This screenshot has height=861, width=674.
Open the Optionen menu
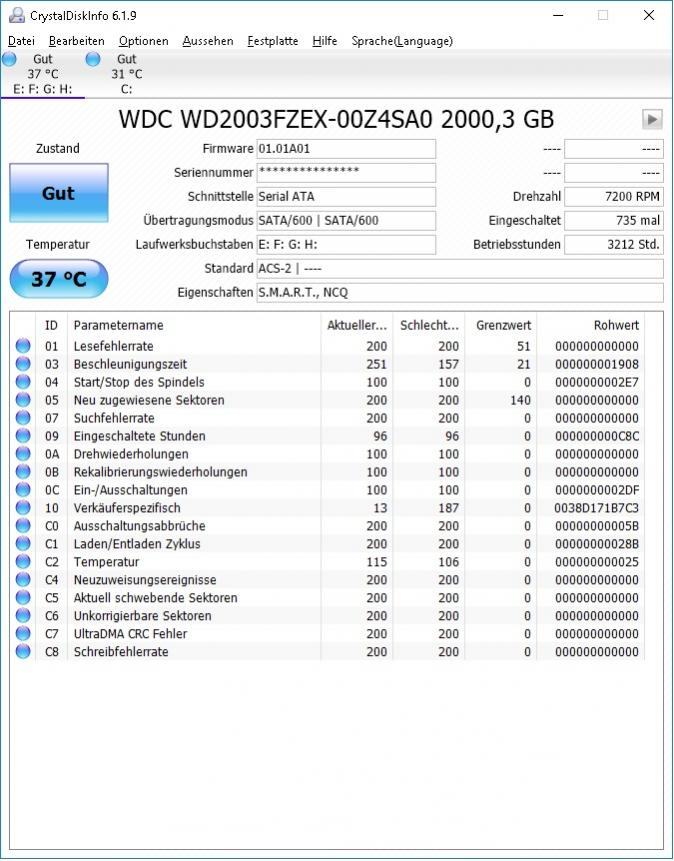pos(143,41)
